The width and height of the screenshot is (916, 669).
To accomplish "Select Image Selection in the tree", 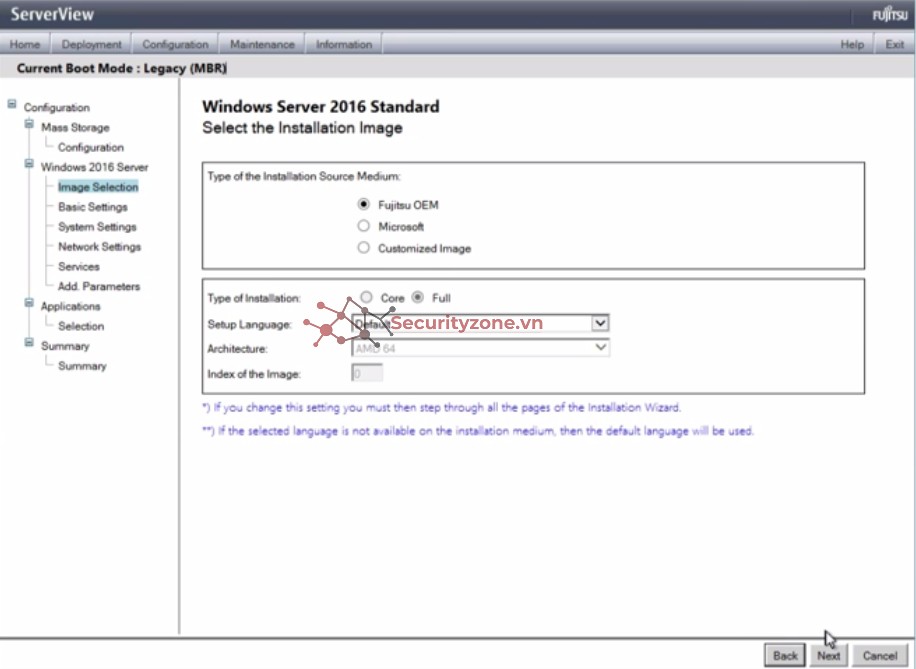I will 98,187.
